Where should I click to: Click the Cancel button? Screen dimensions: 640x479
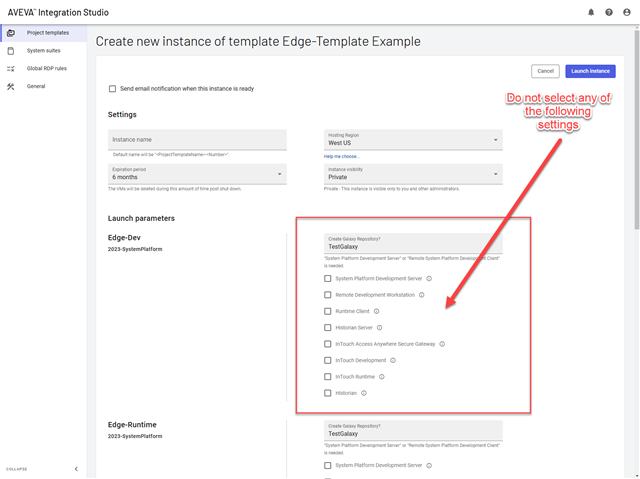(x=545, y=71)
